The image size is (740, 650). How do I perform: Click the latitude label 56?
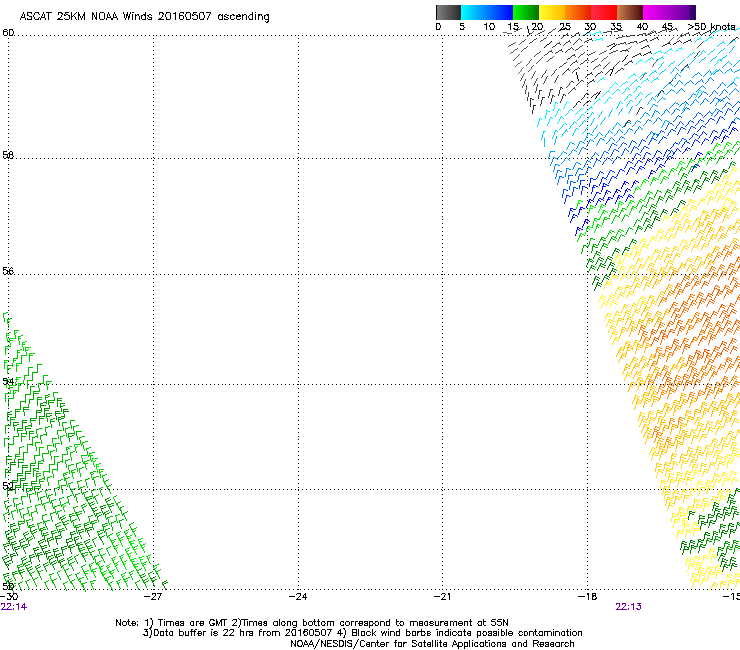pos(8,271)
